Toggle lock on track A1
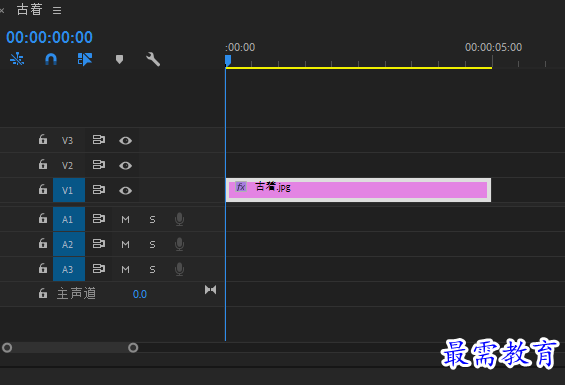Viewport: 565px width, 385px height. (x=43, y=218)
